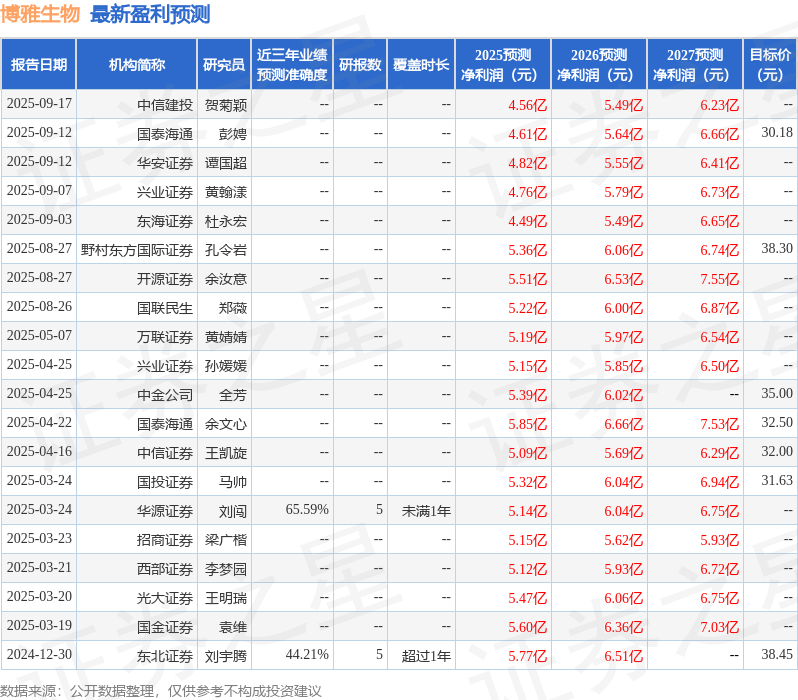Click the 近三年业绩预测准确度 column header
Viewport: 798px width, 700px height.
pyautogui.click(x=292, y=65)
